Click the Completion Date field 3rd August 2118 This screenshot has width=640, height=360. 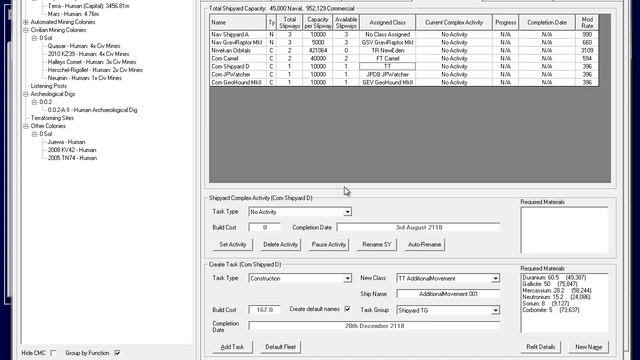418,227
